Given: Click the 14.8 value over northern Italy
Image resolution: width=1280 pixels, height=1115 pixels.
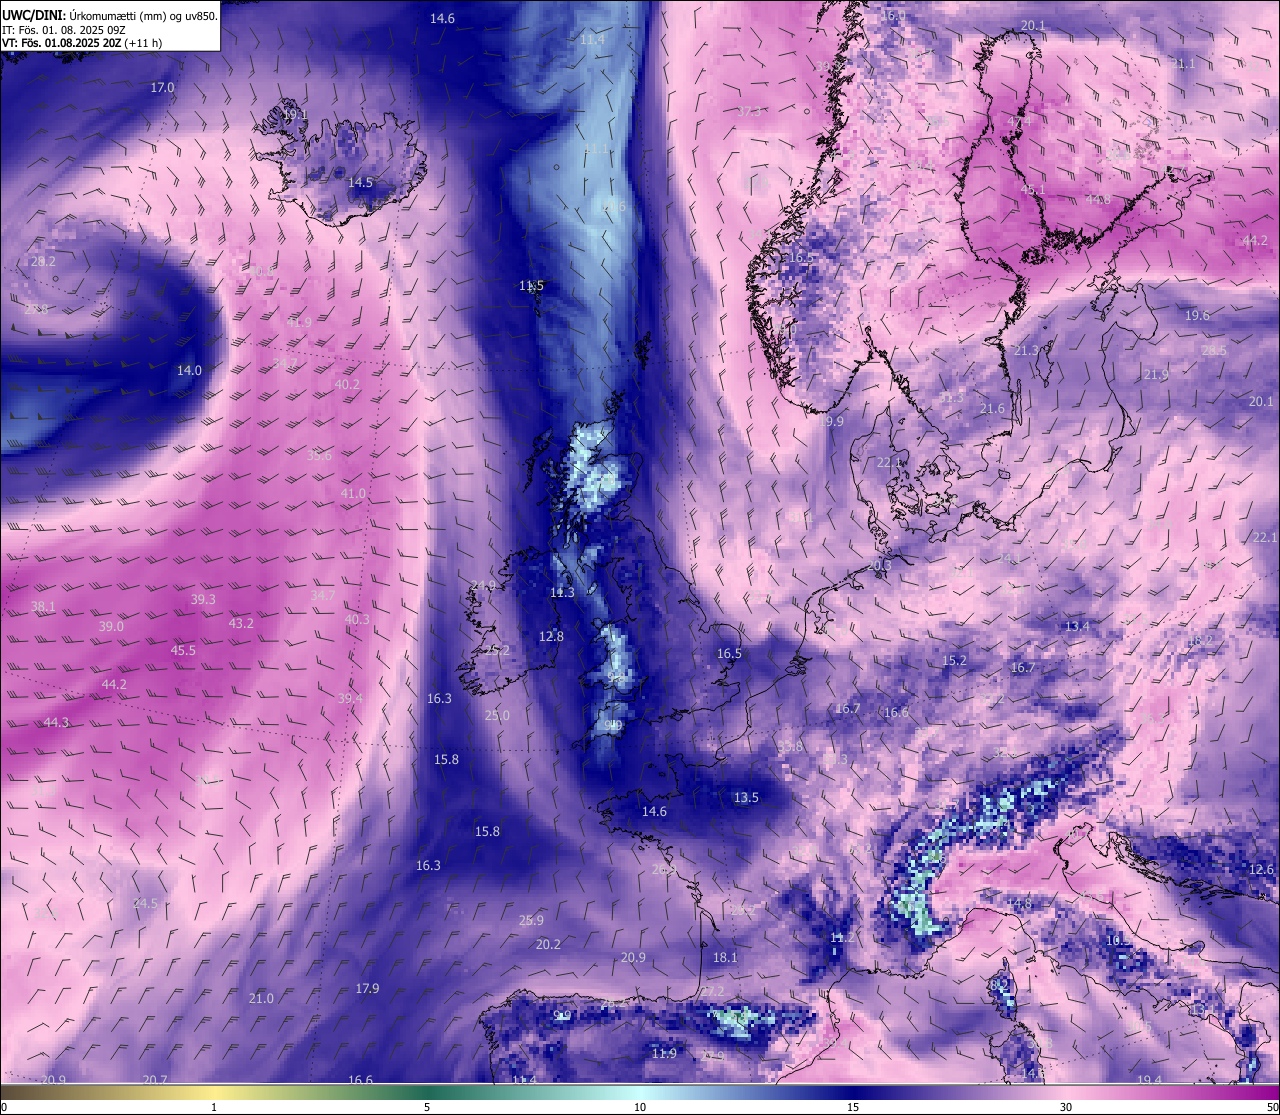Looking at the screenshot, I should tap(1019, 904).
